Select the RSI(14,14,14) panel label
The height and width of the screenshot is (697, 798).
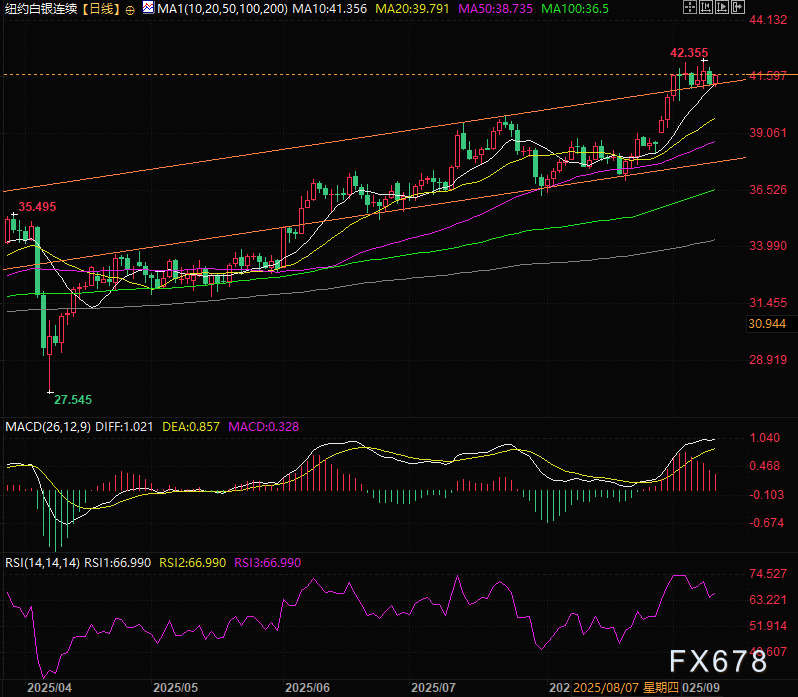pos(40,563)
